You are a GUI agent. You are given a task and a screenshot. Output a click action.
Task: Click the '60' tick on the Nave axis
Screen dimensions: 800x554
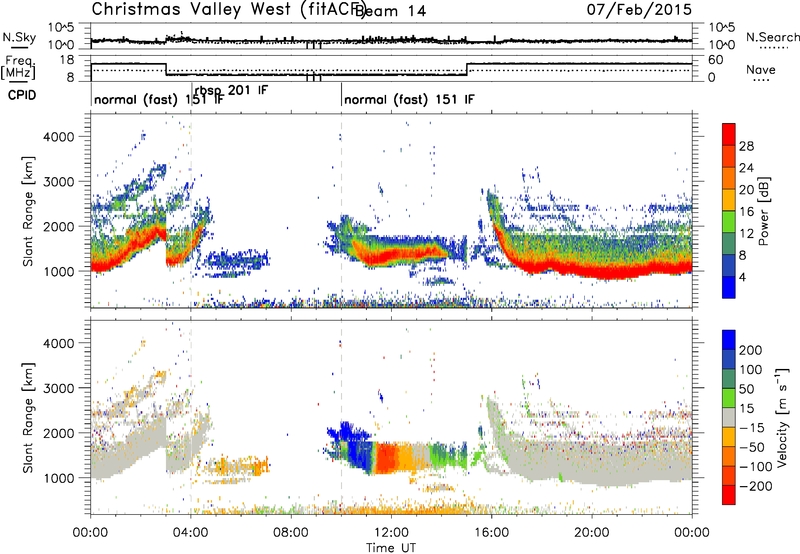[x=716, y=60]
